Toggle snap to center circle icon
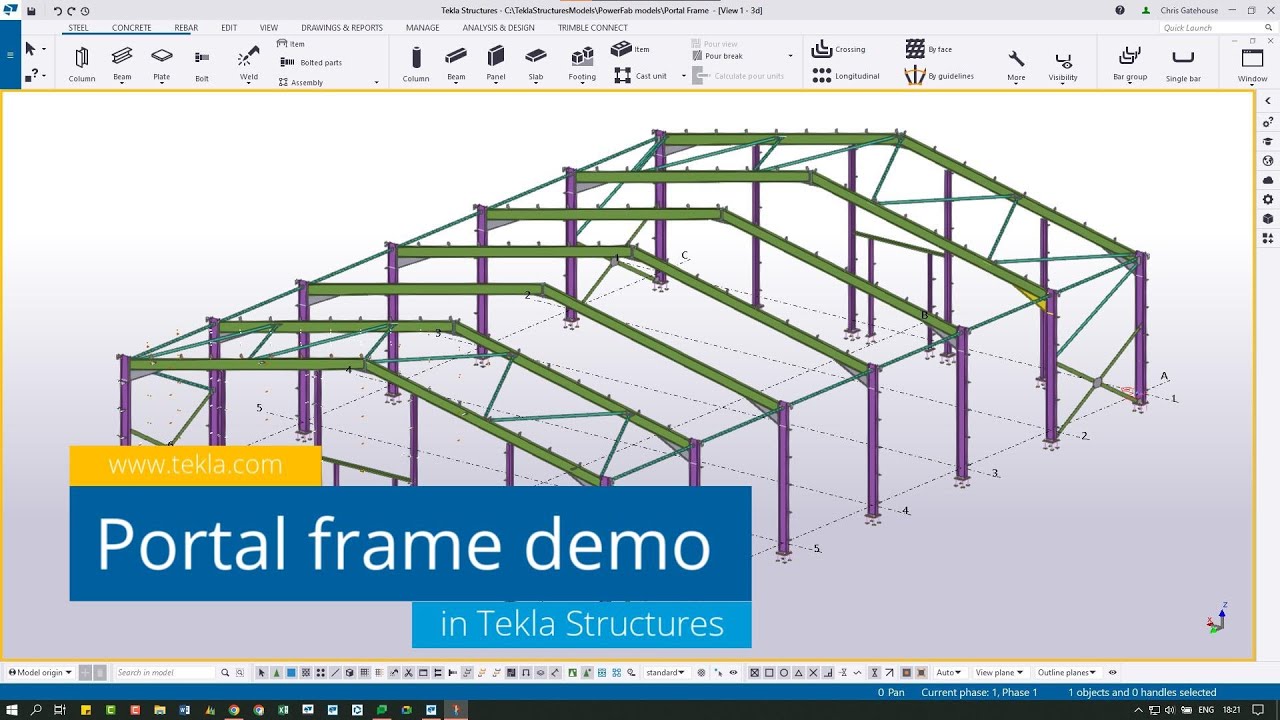This screenshot has height=720, width=1280. (784, 673)
